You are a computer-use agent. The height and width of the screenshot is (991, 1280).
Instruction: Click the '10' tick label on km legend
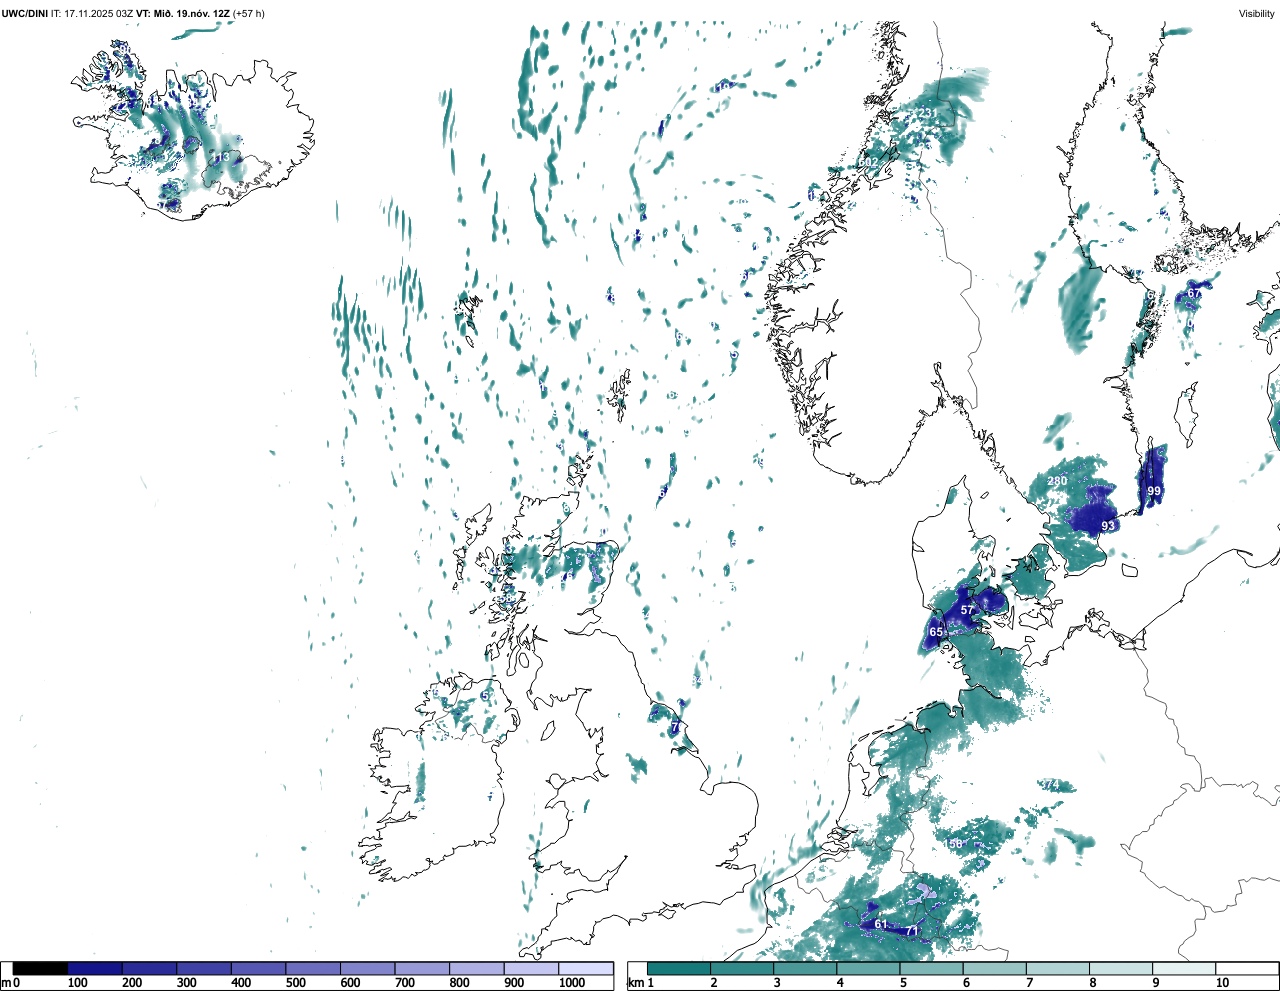click(1222, 983)
